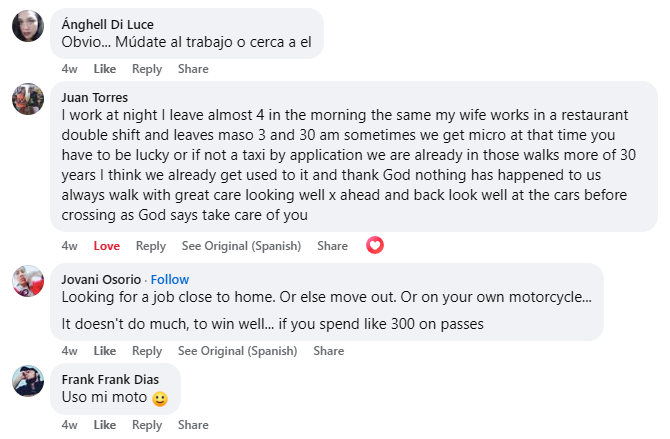Follow Jovani Osorio
The image size is (670, 439).
click(x=170, y=280)
